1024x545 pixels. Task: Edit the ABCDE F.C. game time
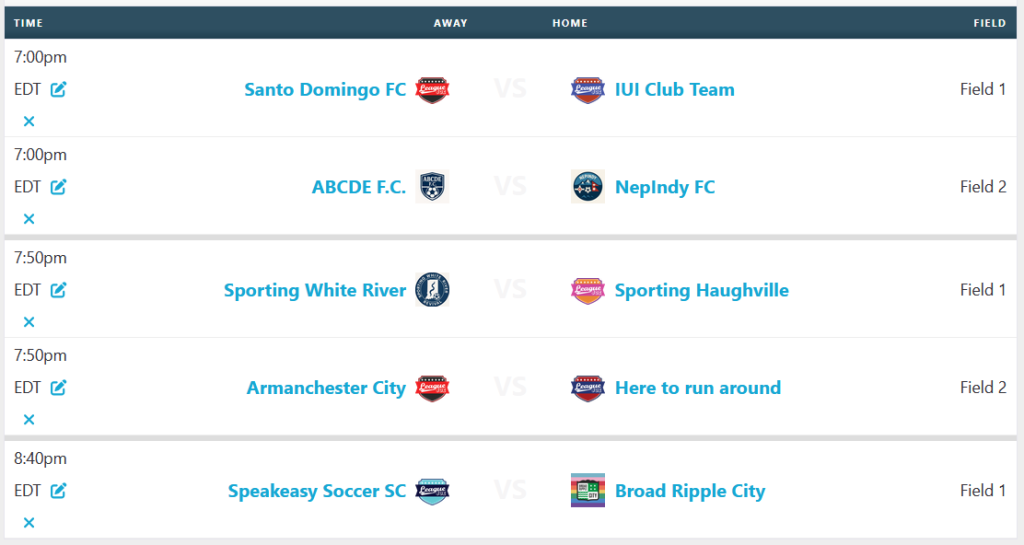[x=58, y=187]
